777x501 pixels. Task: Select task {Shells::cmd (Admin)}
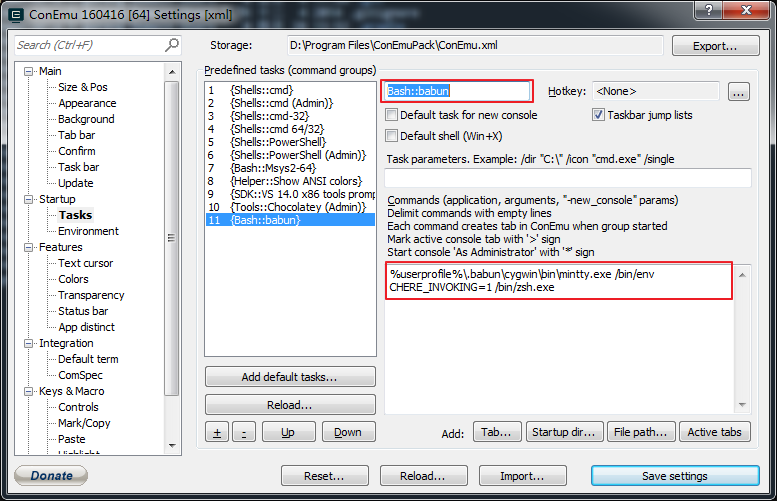290,103
